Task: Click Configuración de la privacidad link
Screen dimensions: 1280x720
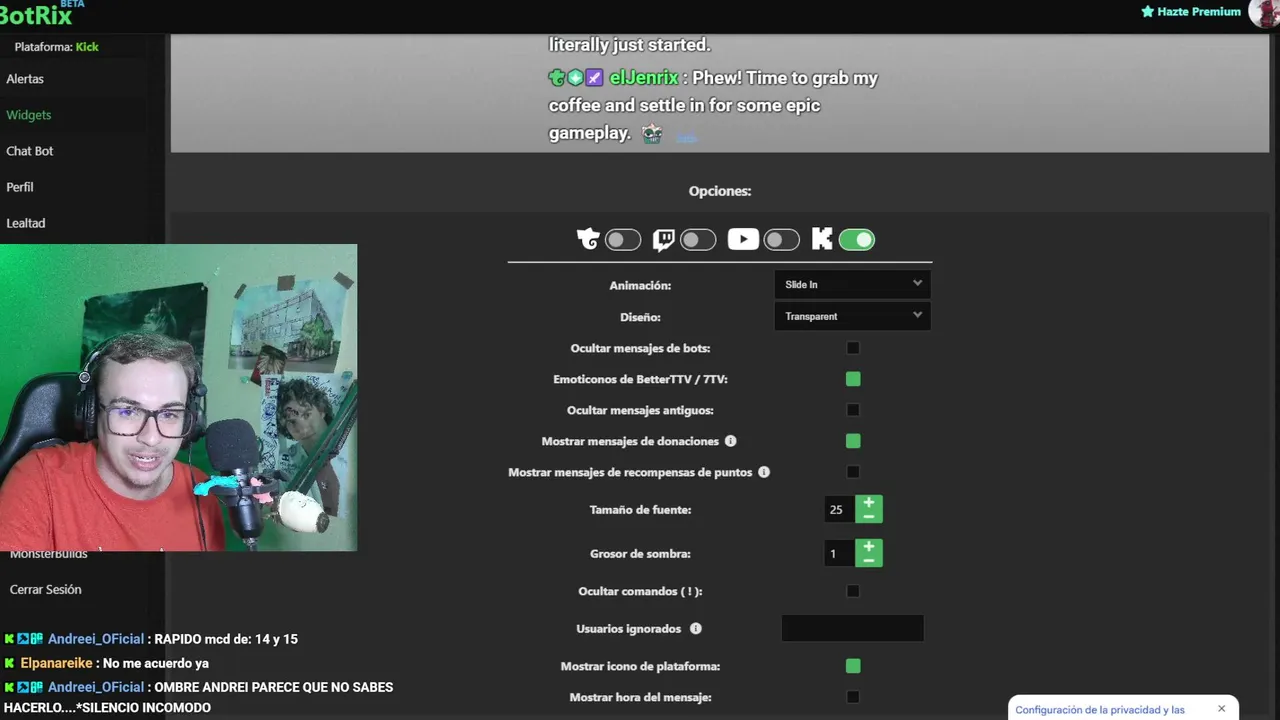Action: click(x=1100, y=710)
